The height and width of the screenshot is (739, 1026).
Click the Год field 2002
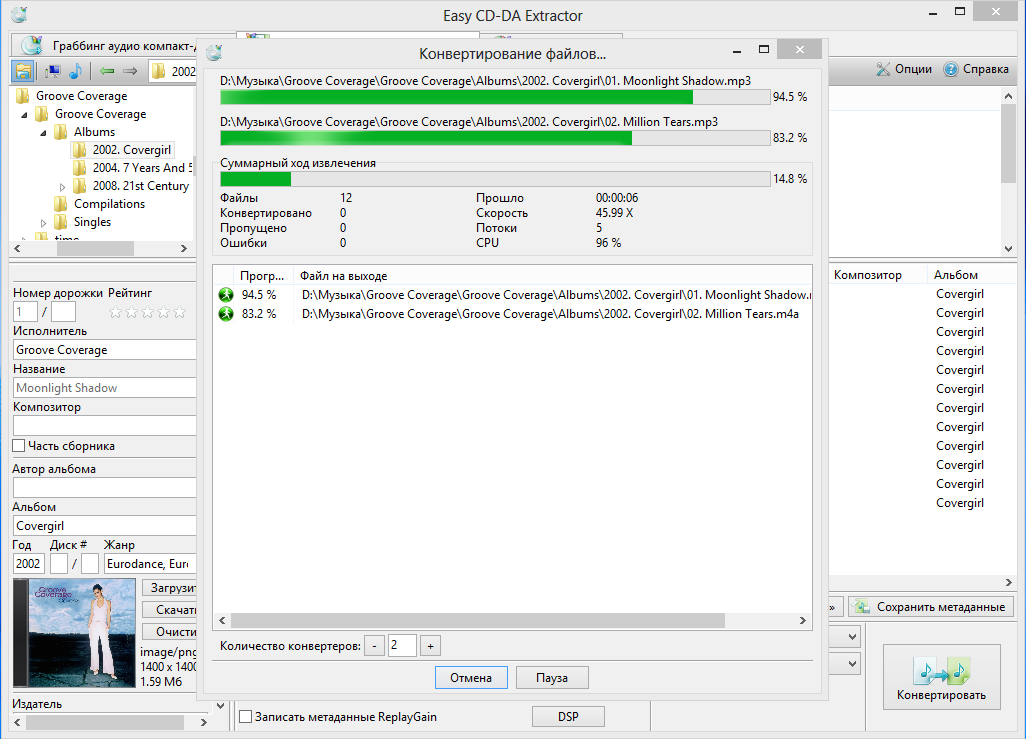click(x=29, y=564)
